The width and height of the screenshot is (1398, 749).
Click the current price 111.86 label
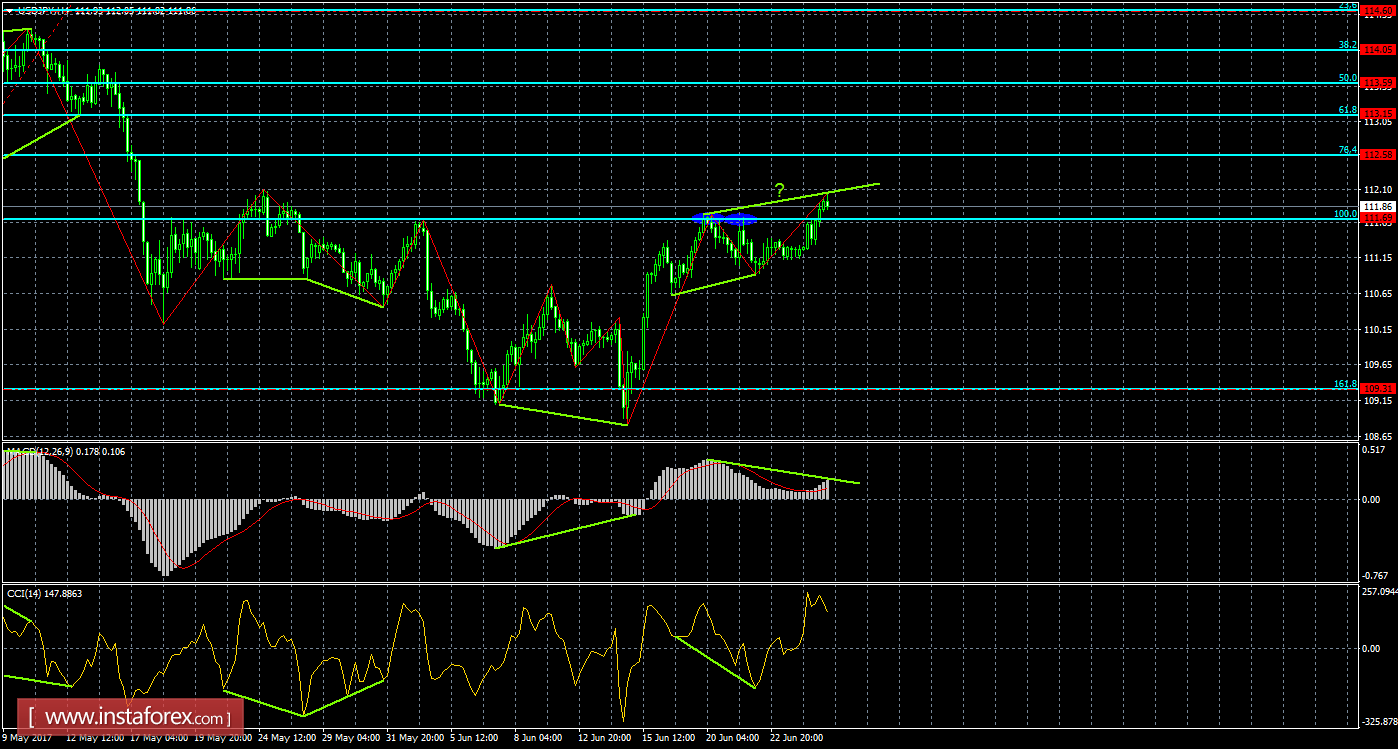1379,206
